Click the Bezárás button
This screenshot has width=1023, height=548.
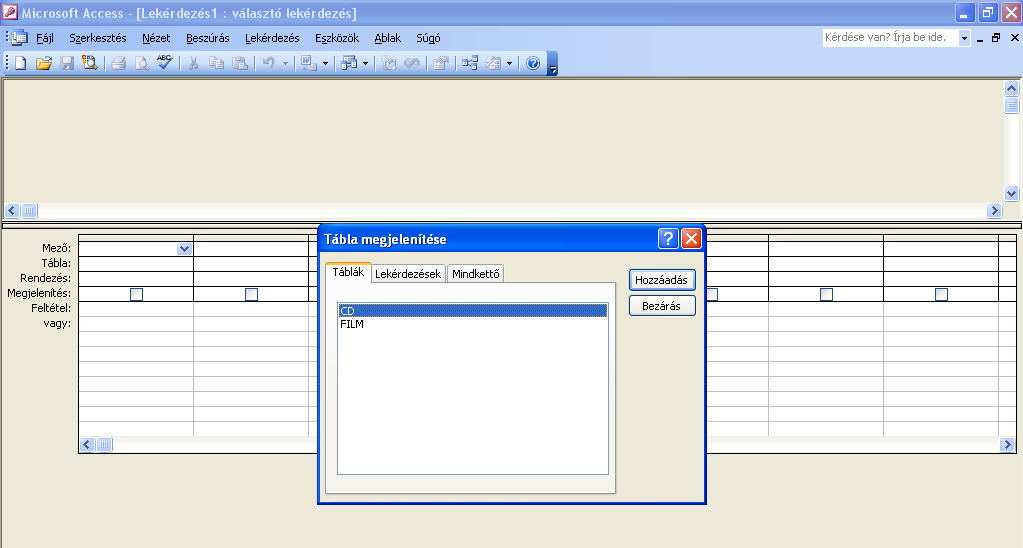pyautogui.click(x=662, y=306)
